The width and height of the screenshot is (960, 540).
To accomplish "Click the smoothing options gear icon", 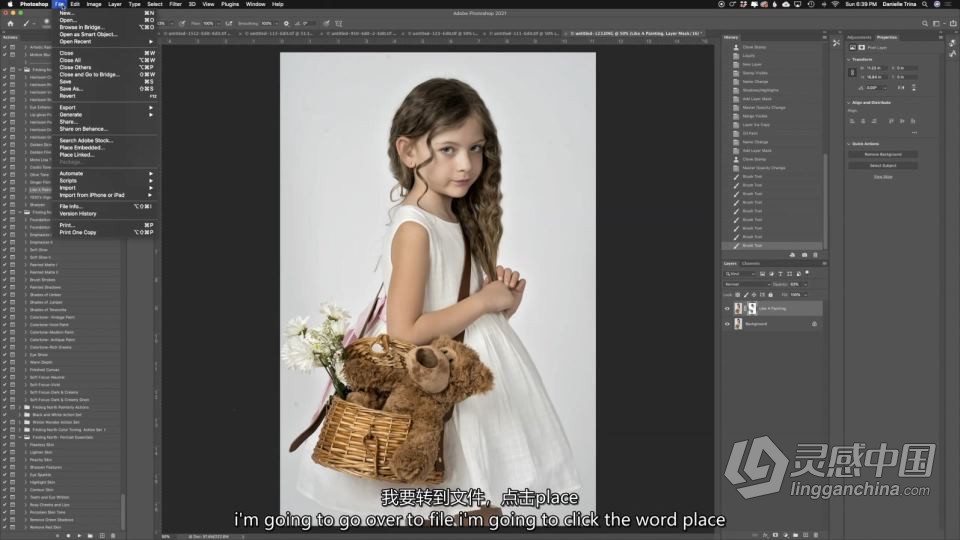I will 286,23.
